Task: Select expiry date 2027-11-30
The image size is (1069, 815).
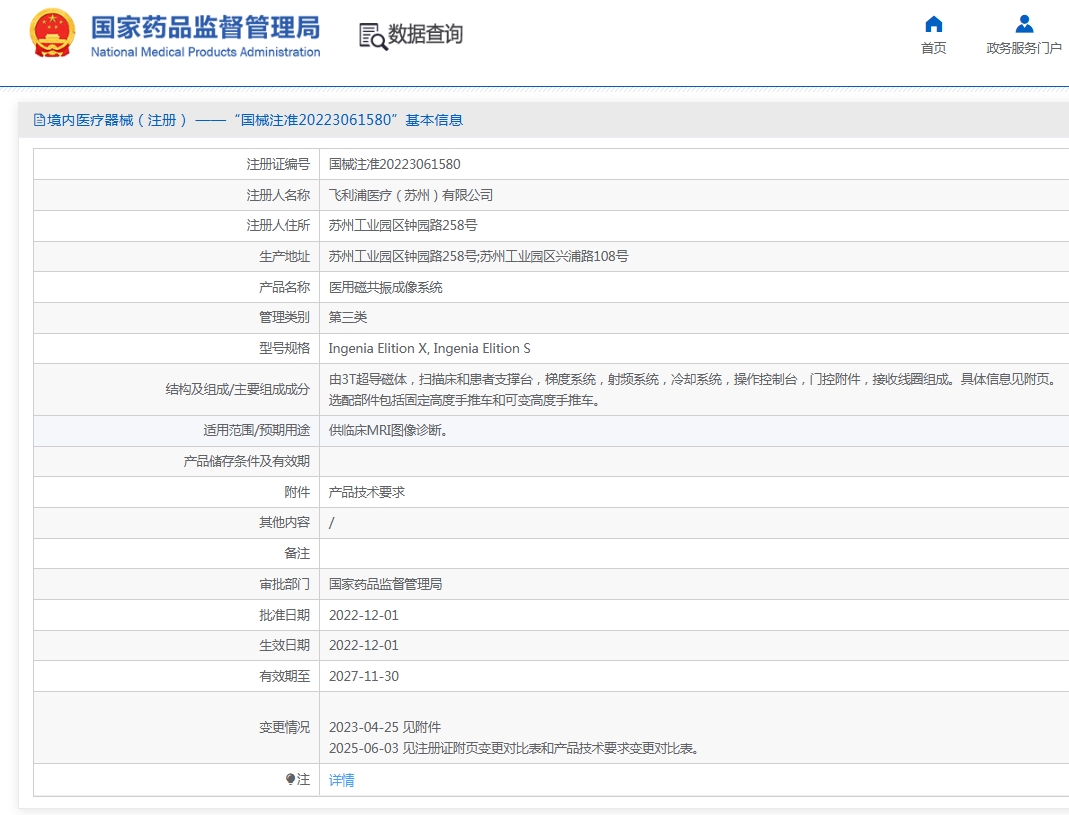Action: (363, 677)
